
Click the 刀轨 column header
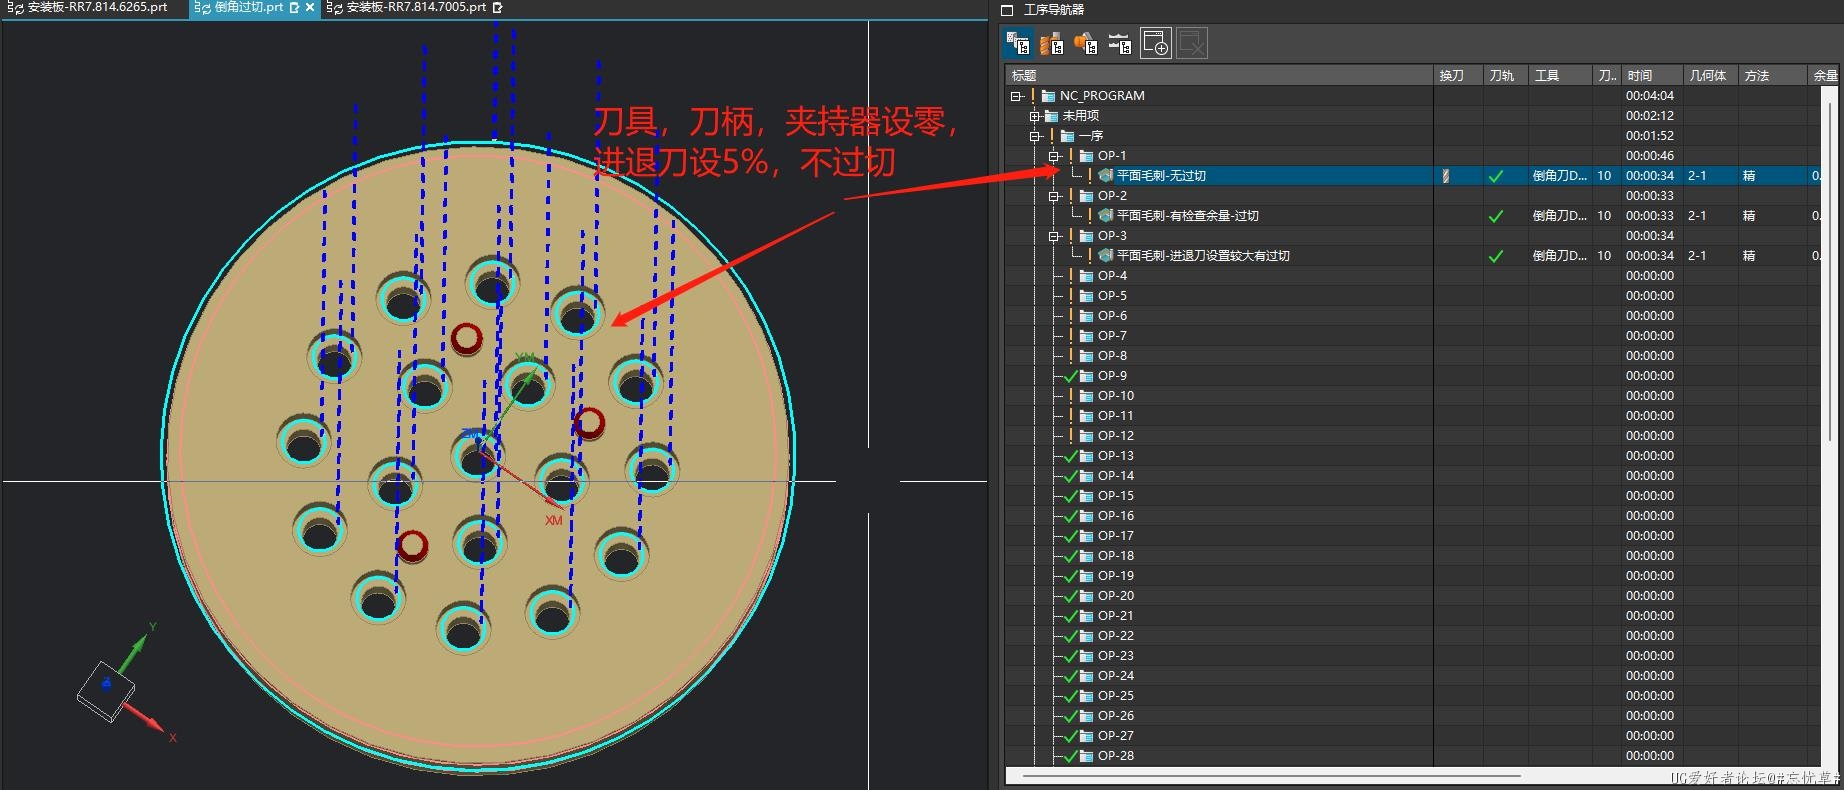[1505, 76]
